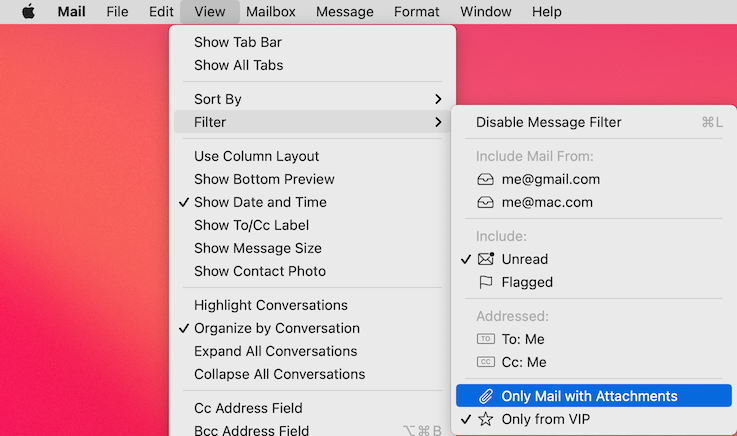The width and height of the screenshot is (737, 436).
Task: Show the Cc Address Field
Action: (x=312, y=408)
